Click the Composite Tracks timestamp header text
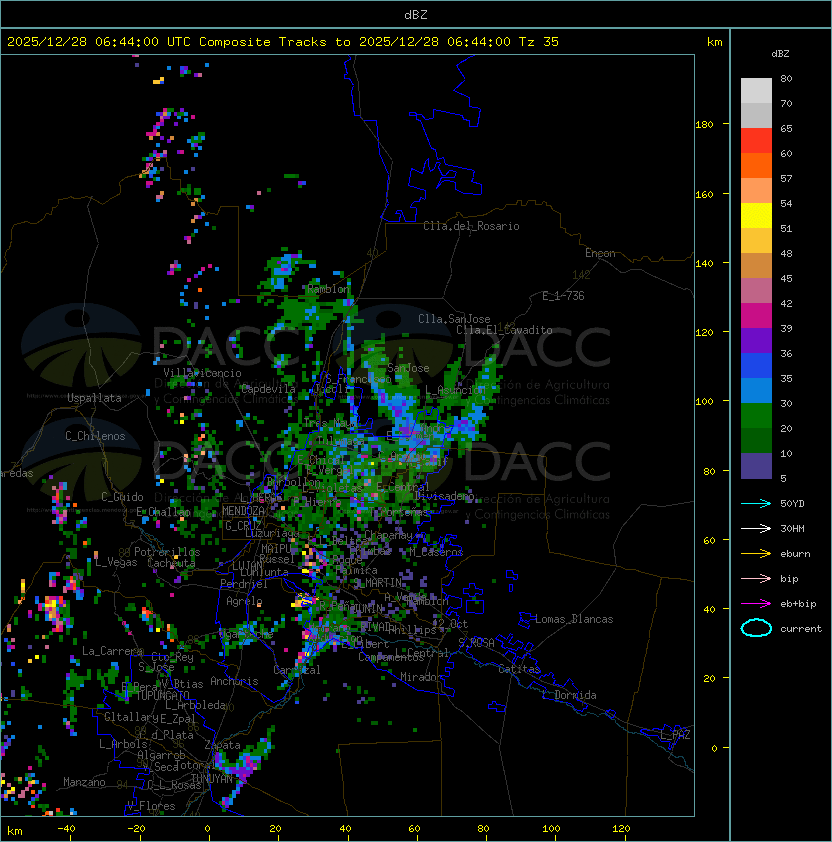Image resolution: width=832 pixels, height=842 pixels. click(283, 42)
